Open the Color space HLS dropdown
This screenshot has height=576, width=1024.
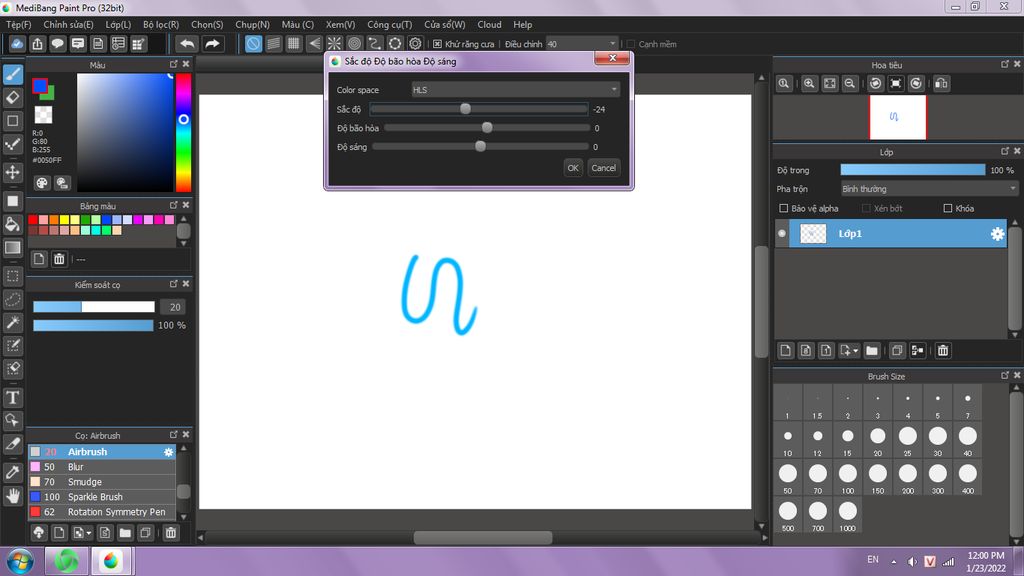coord(515,89)
